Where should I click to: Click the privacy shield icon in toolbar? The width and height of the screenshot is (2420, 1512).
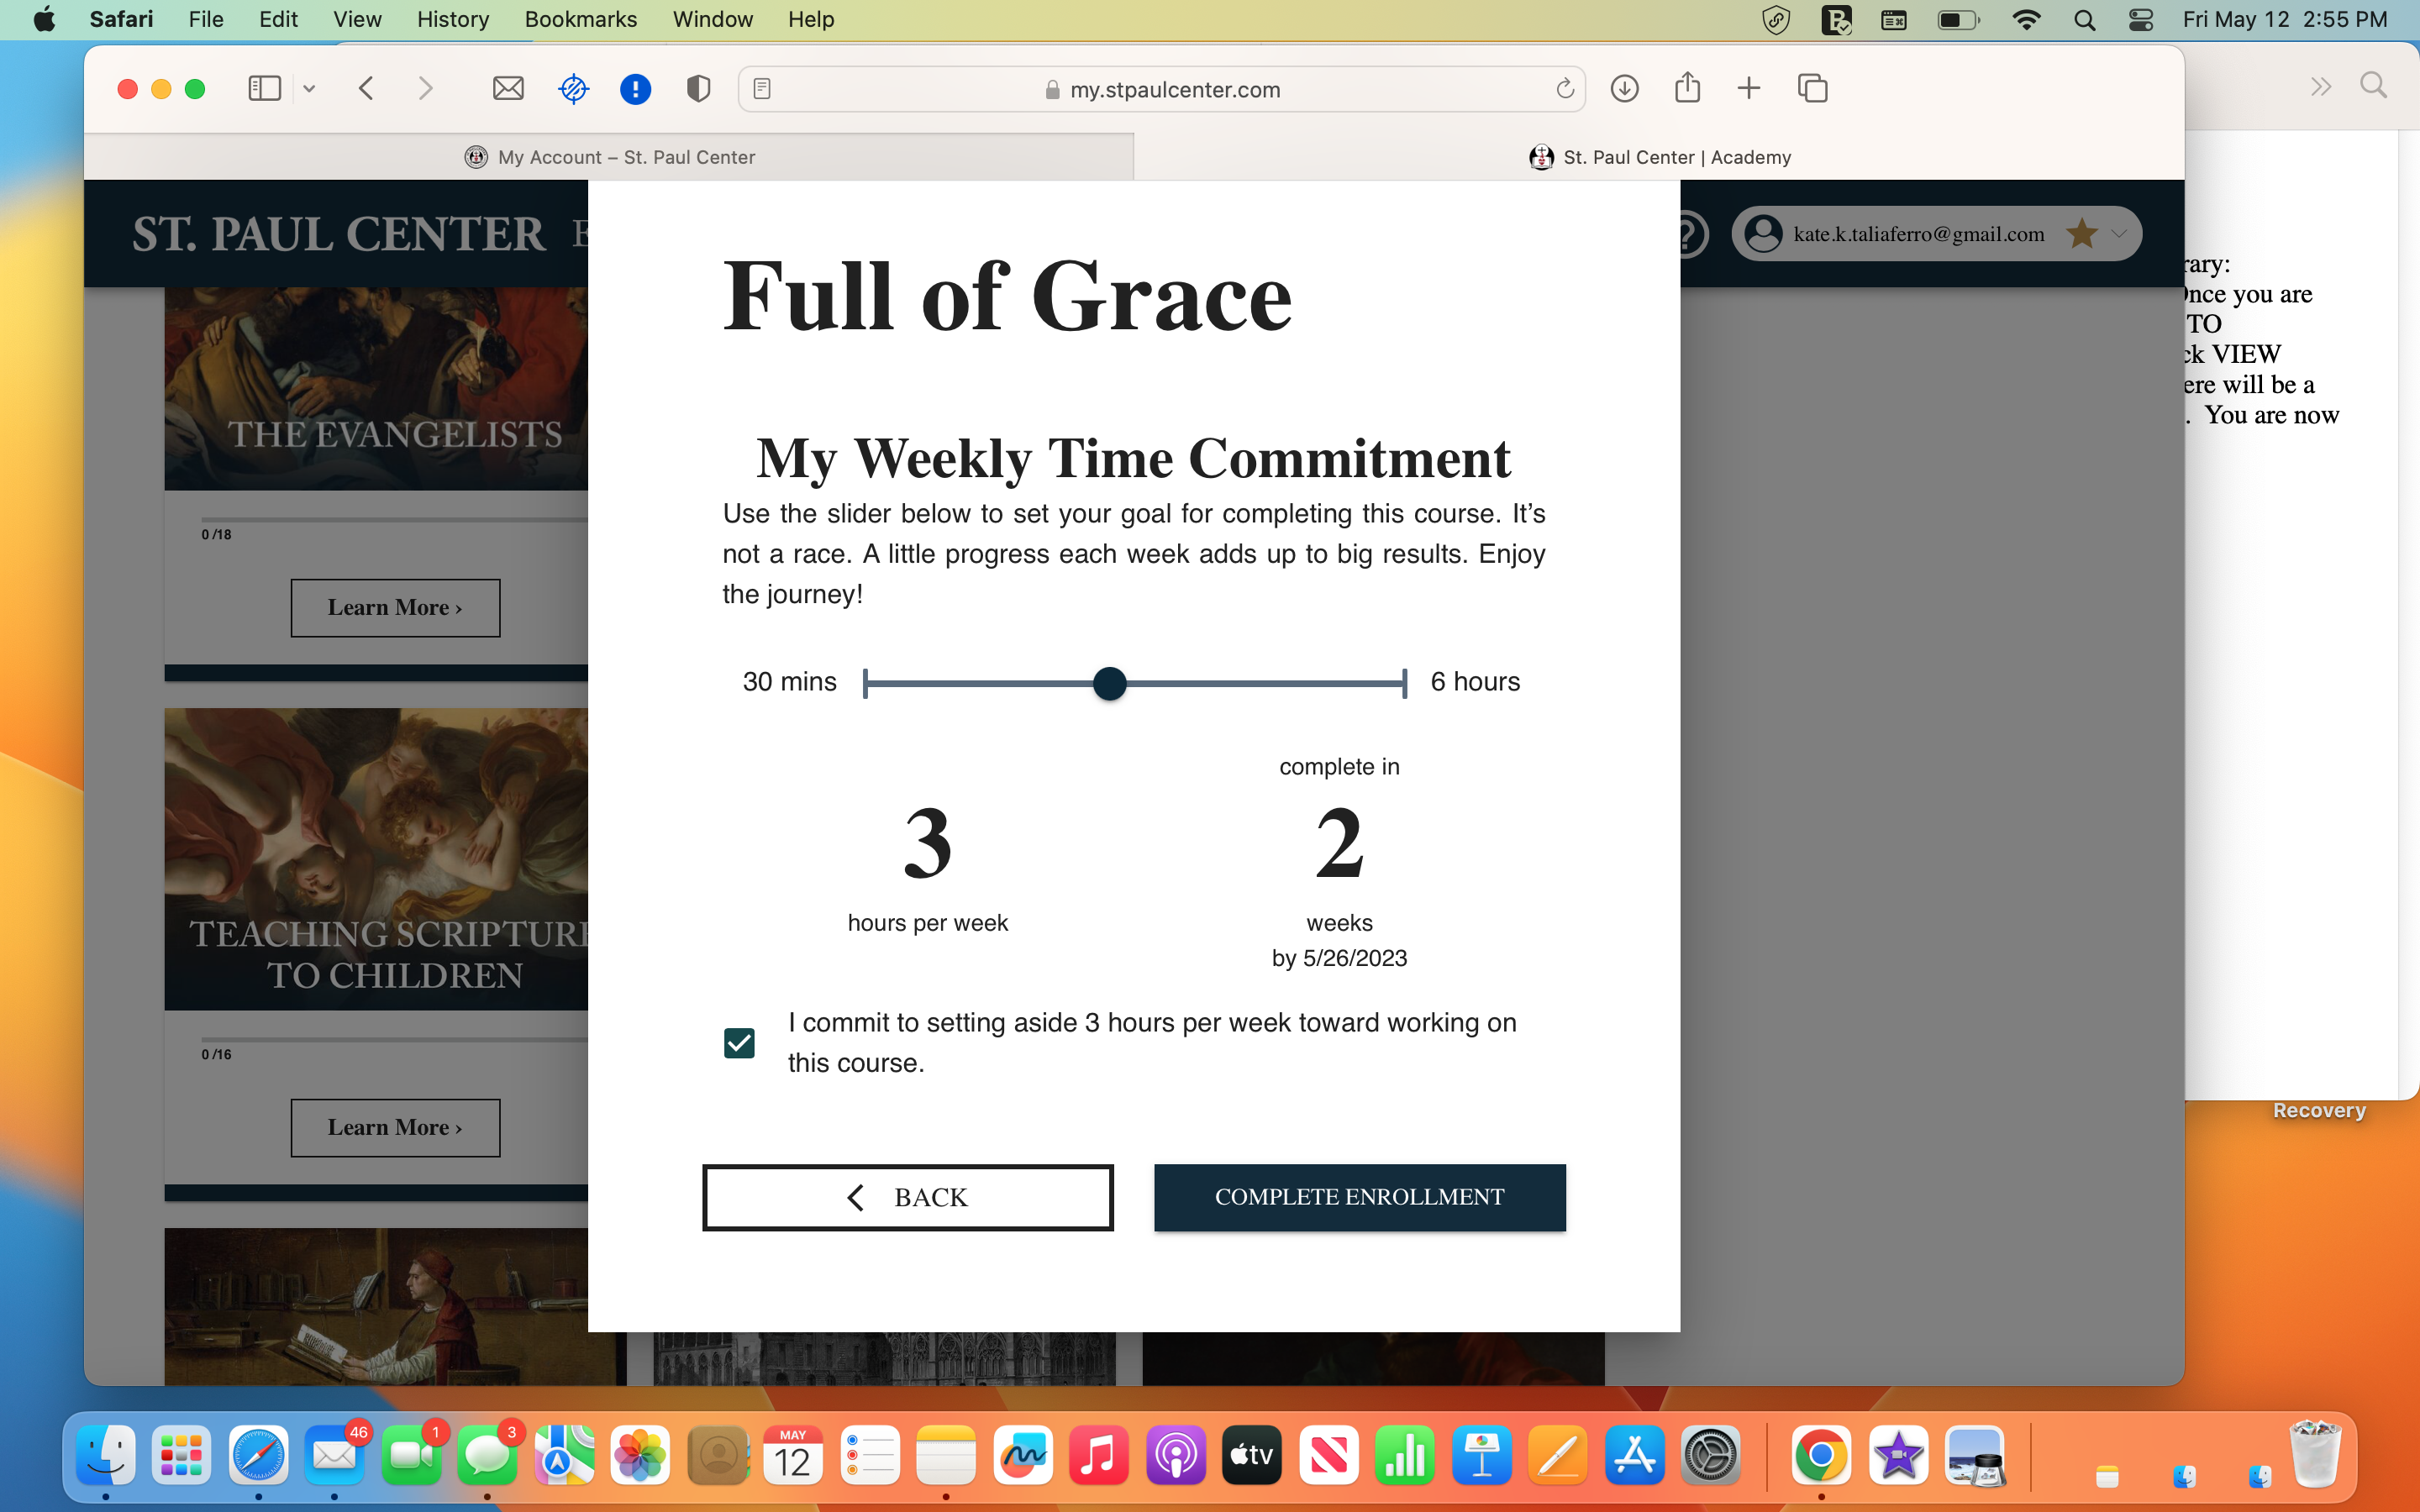[x=698, y=89]
